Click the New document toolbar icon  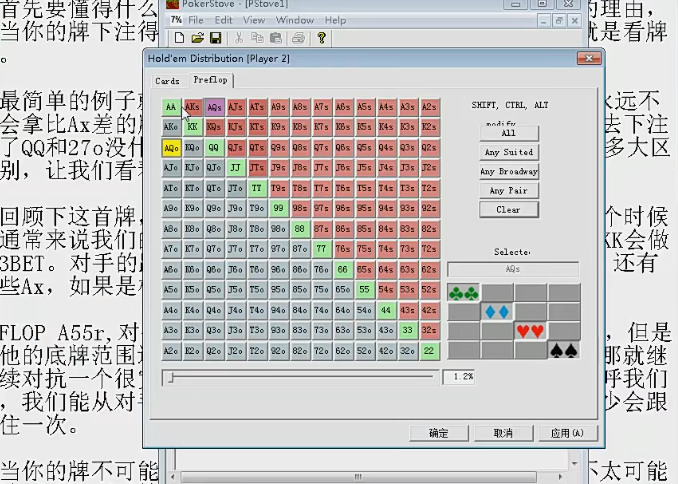click(x=180, y=38)
